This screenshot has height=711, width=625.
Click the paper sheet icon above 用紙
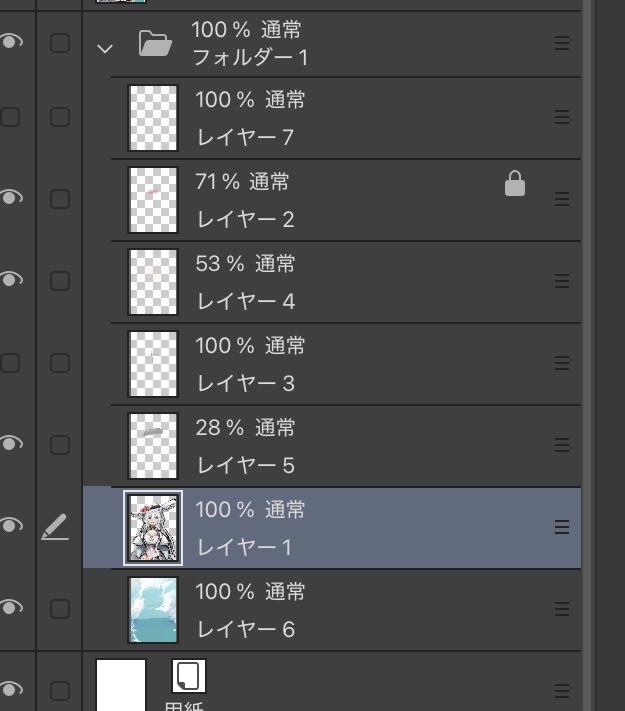189,676
